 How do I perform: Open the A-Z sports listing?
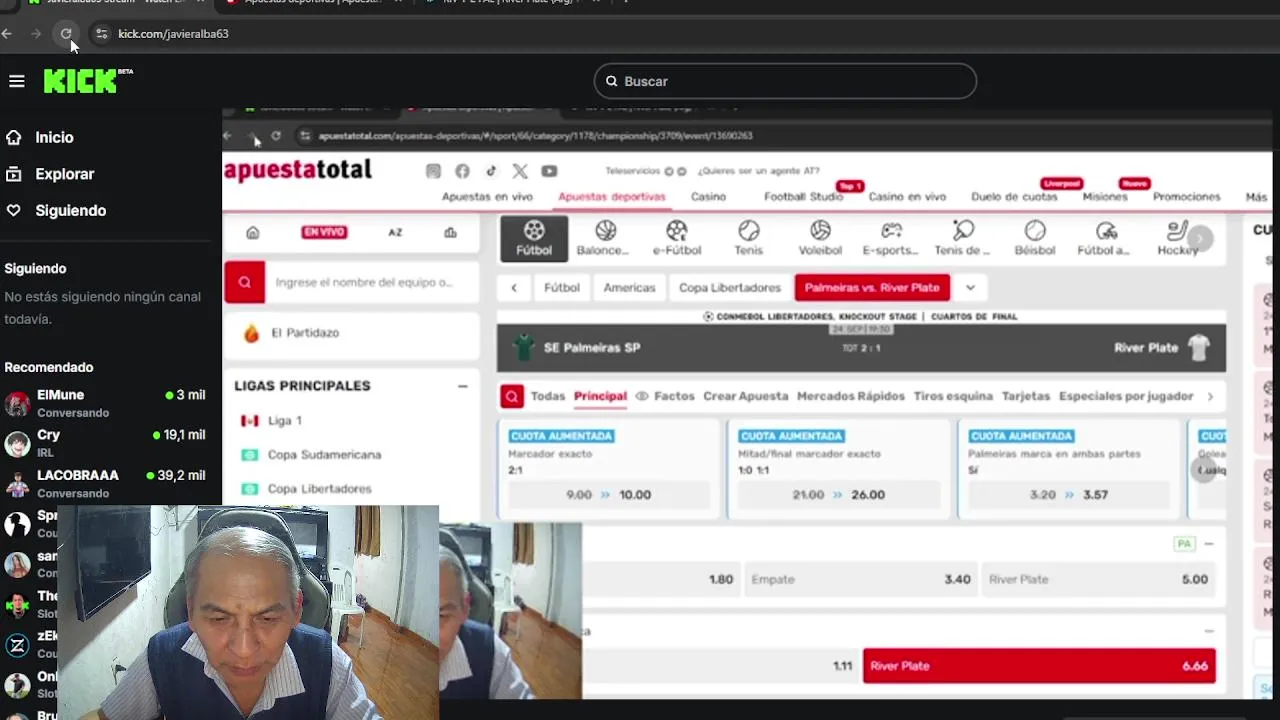coord(395,232)
